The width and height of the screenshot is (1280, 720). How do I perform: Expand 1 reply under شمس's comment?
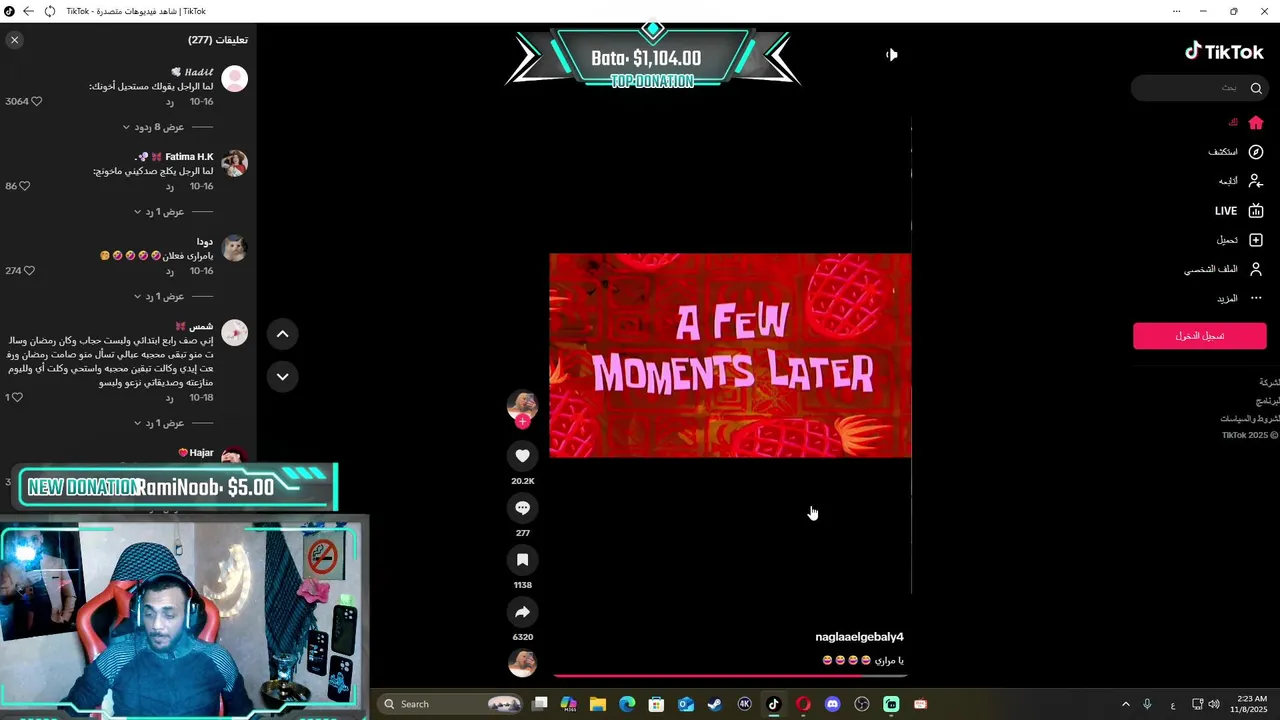click(x=159, y=423)
